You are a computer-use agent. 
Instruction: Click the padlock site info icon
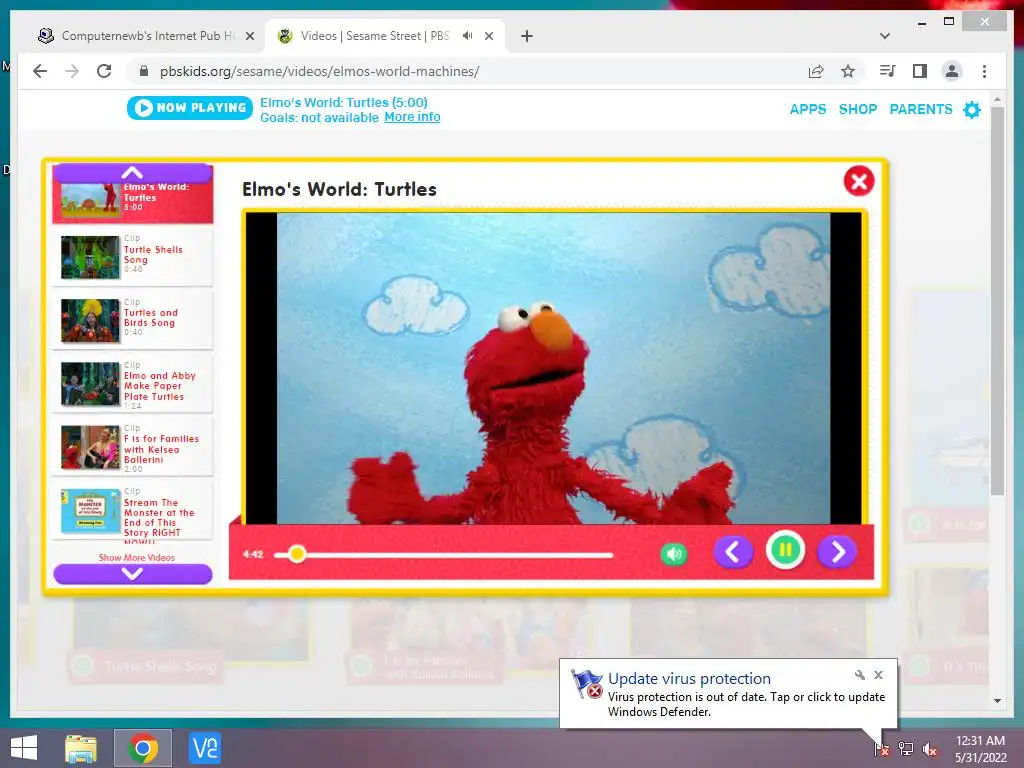(144, 71)
